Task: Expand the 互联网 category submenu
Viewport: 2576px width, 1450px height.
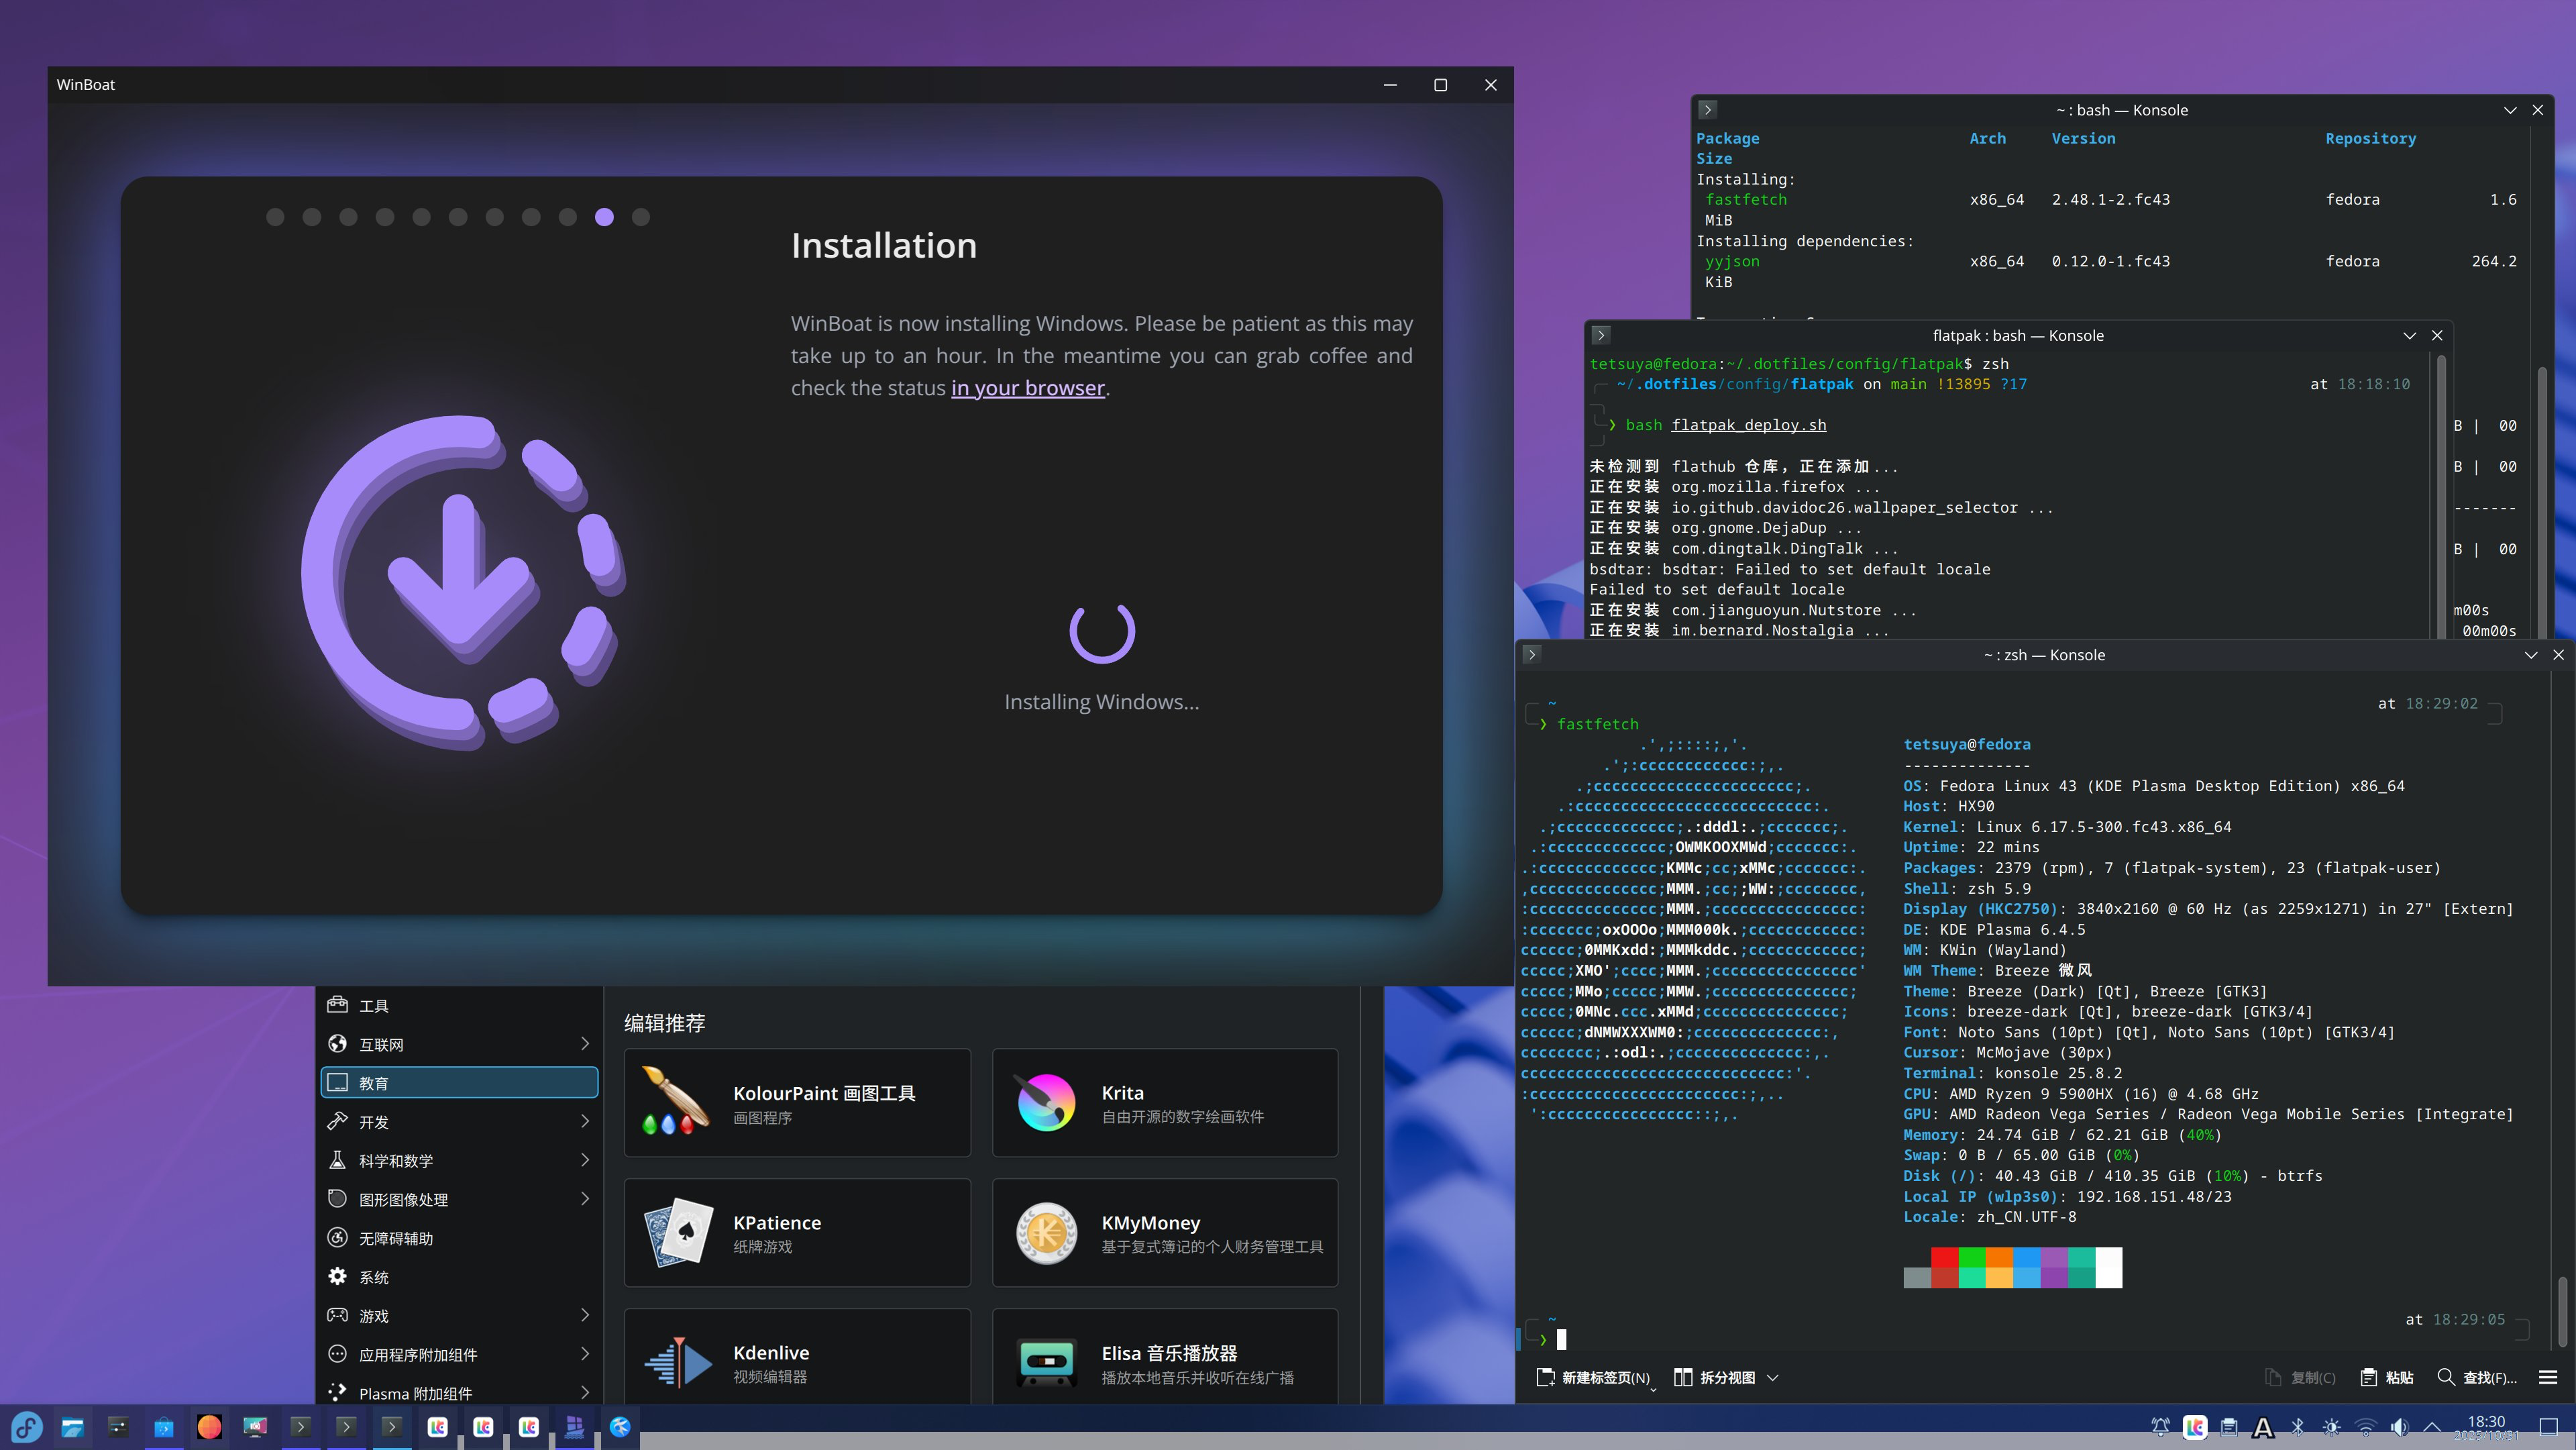Action: pos(585,1044)
